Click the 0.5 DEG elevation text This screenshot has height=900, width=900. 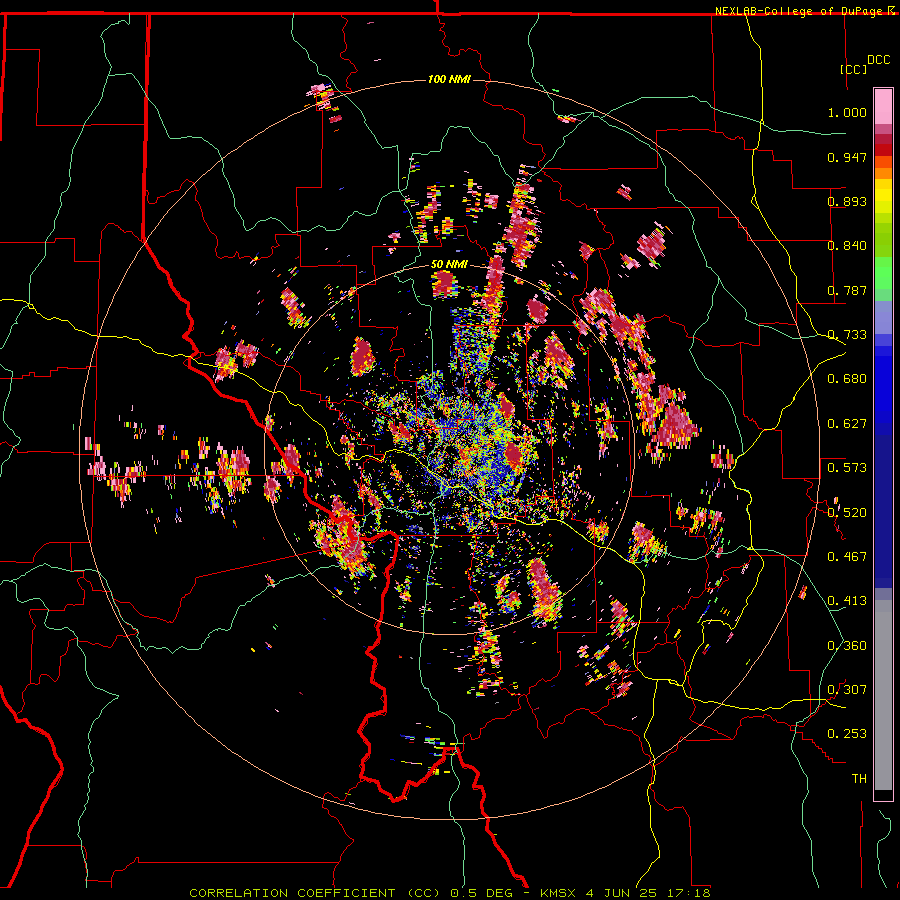pos(480,893)
